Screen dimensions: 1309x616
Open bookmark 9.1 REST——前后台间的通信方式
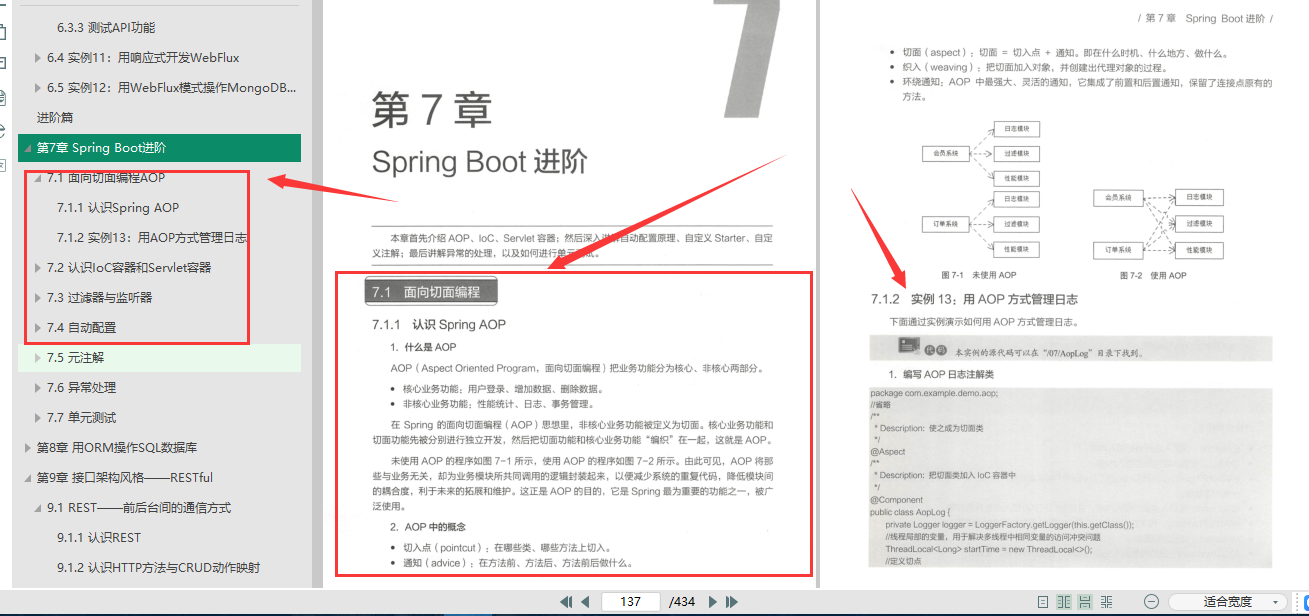(x=138, y=508)
